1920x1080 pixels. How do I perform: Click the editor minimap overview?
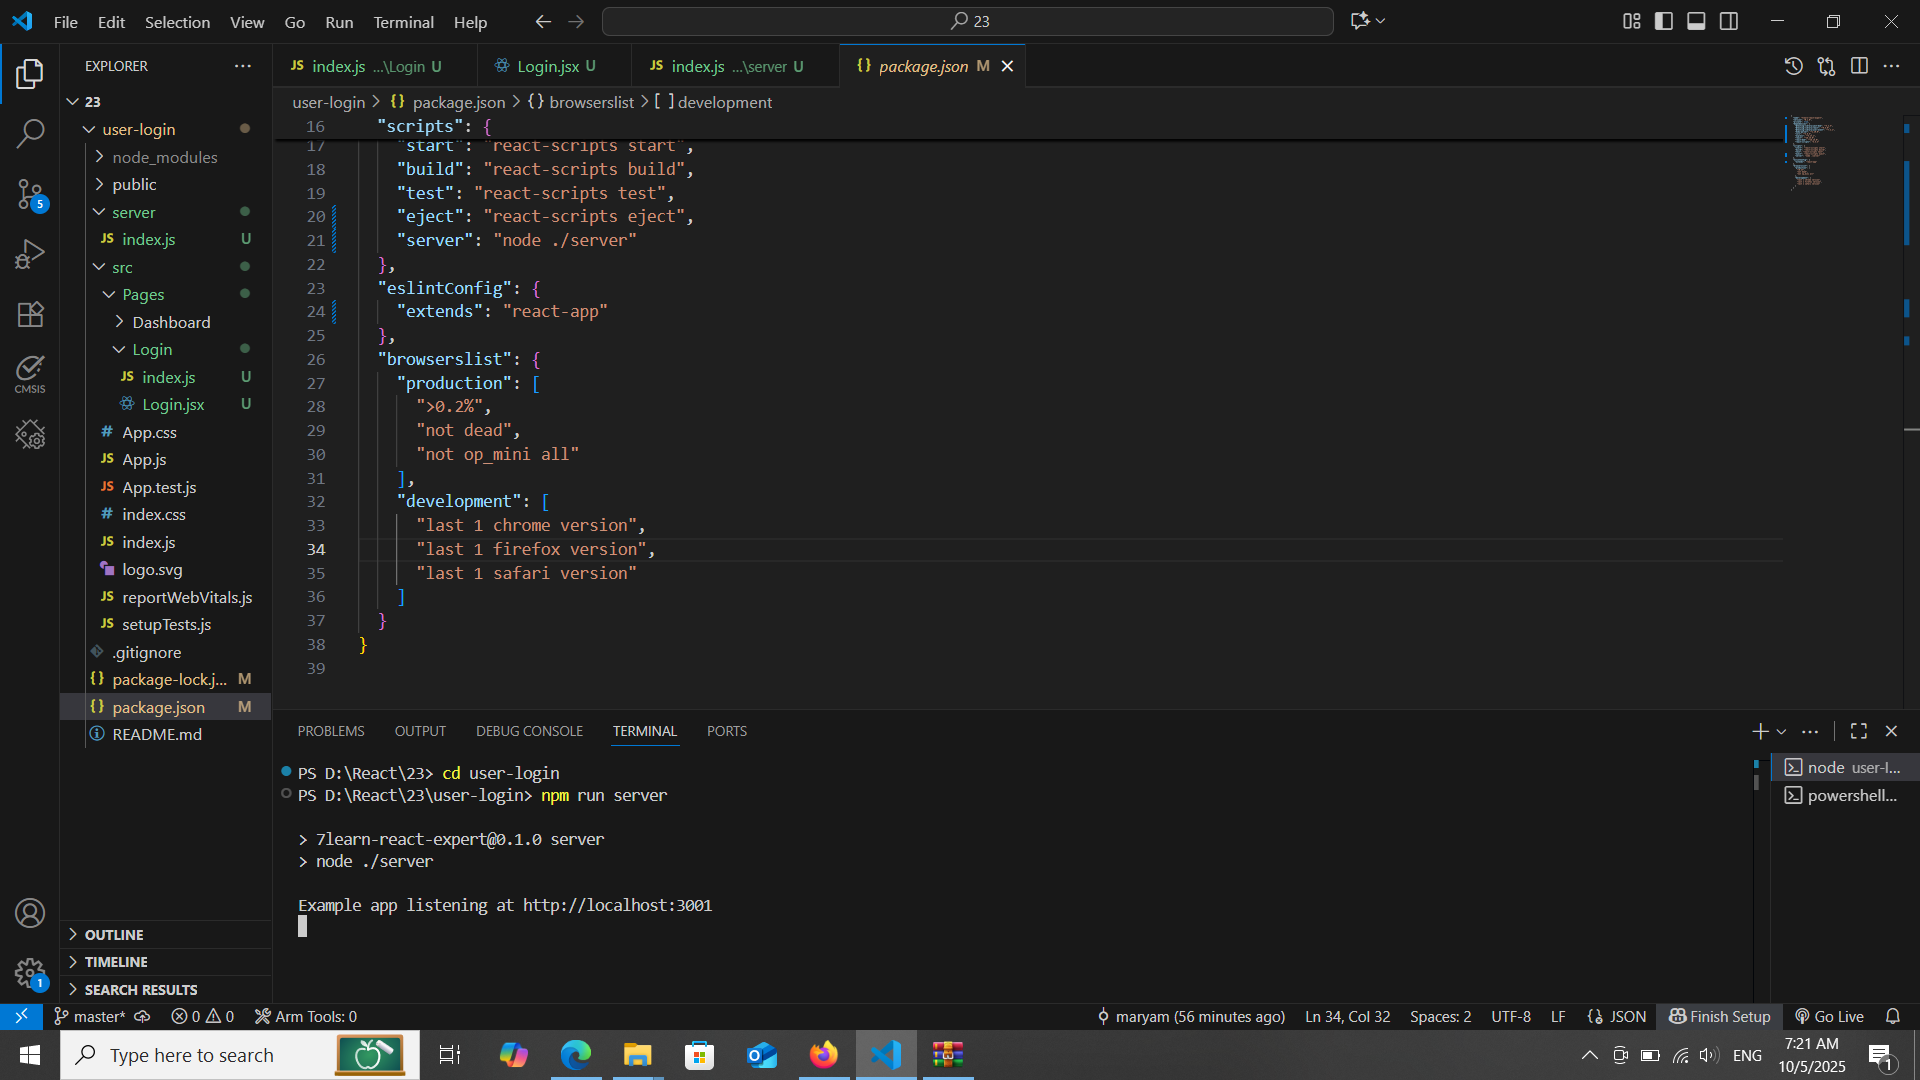[x=1811, y=153]
